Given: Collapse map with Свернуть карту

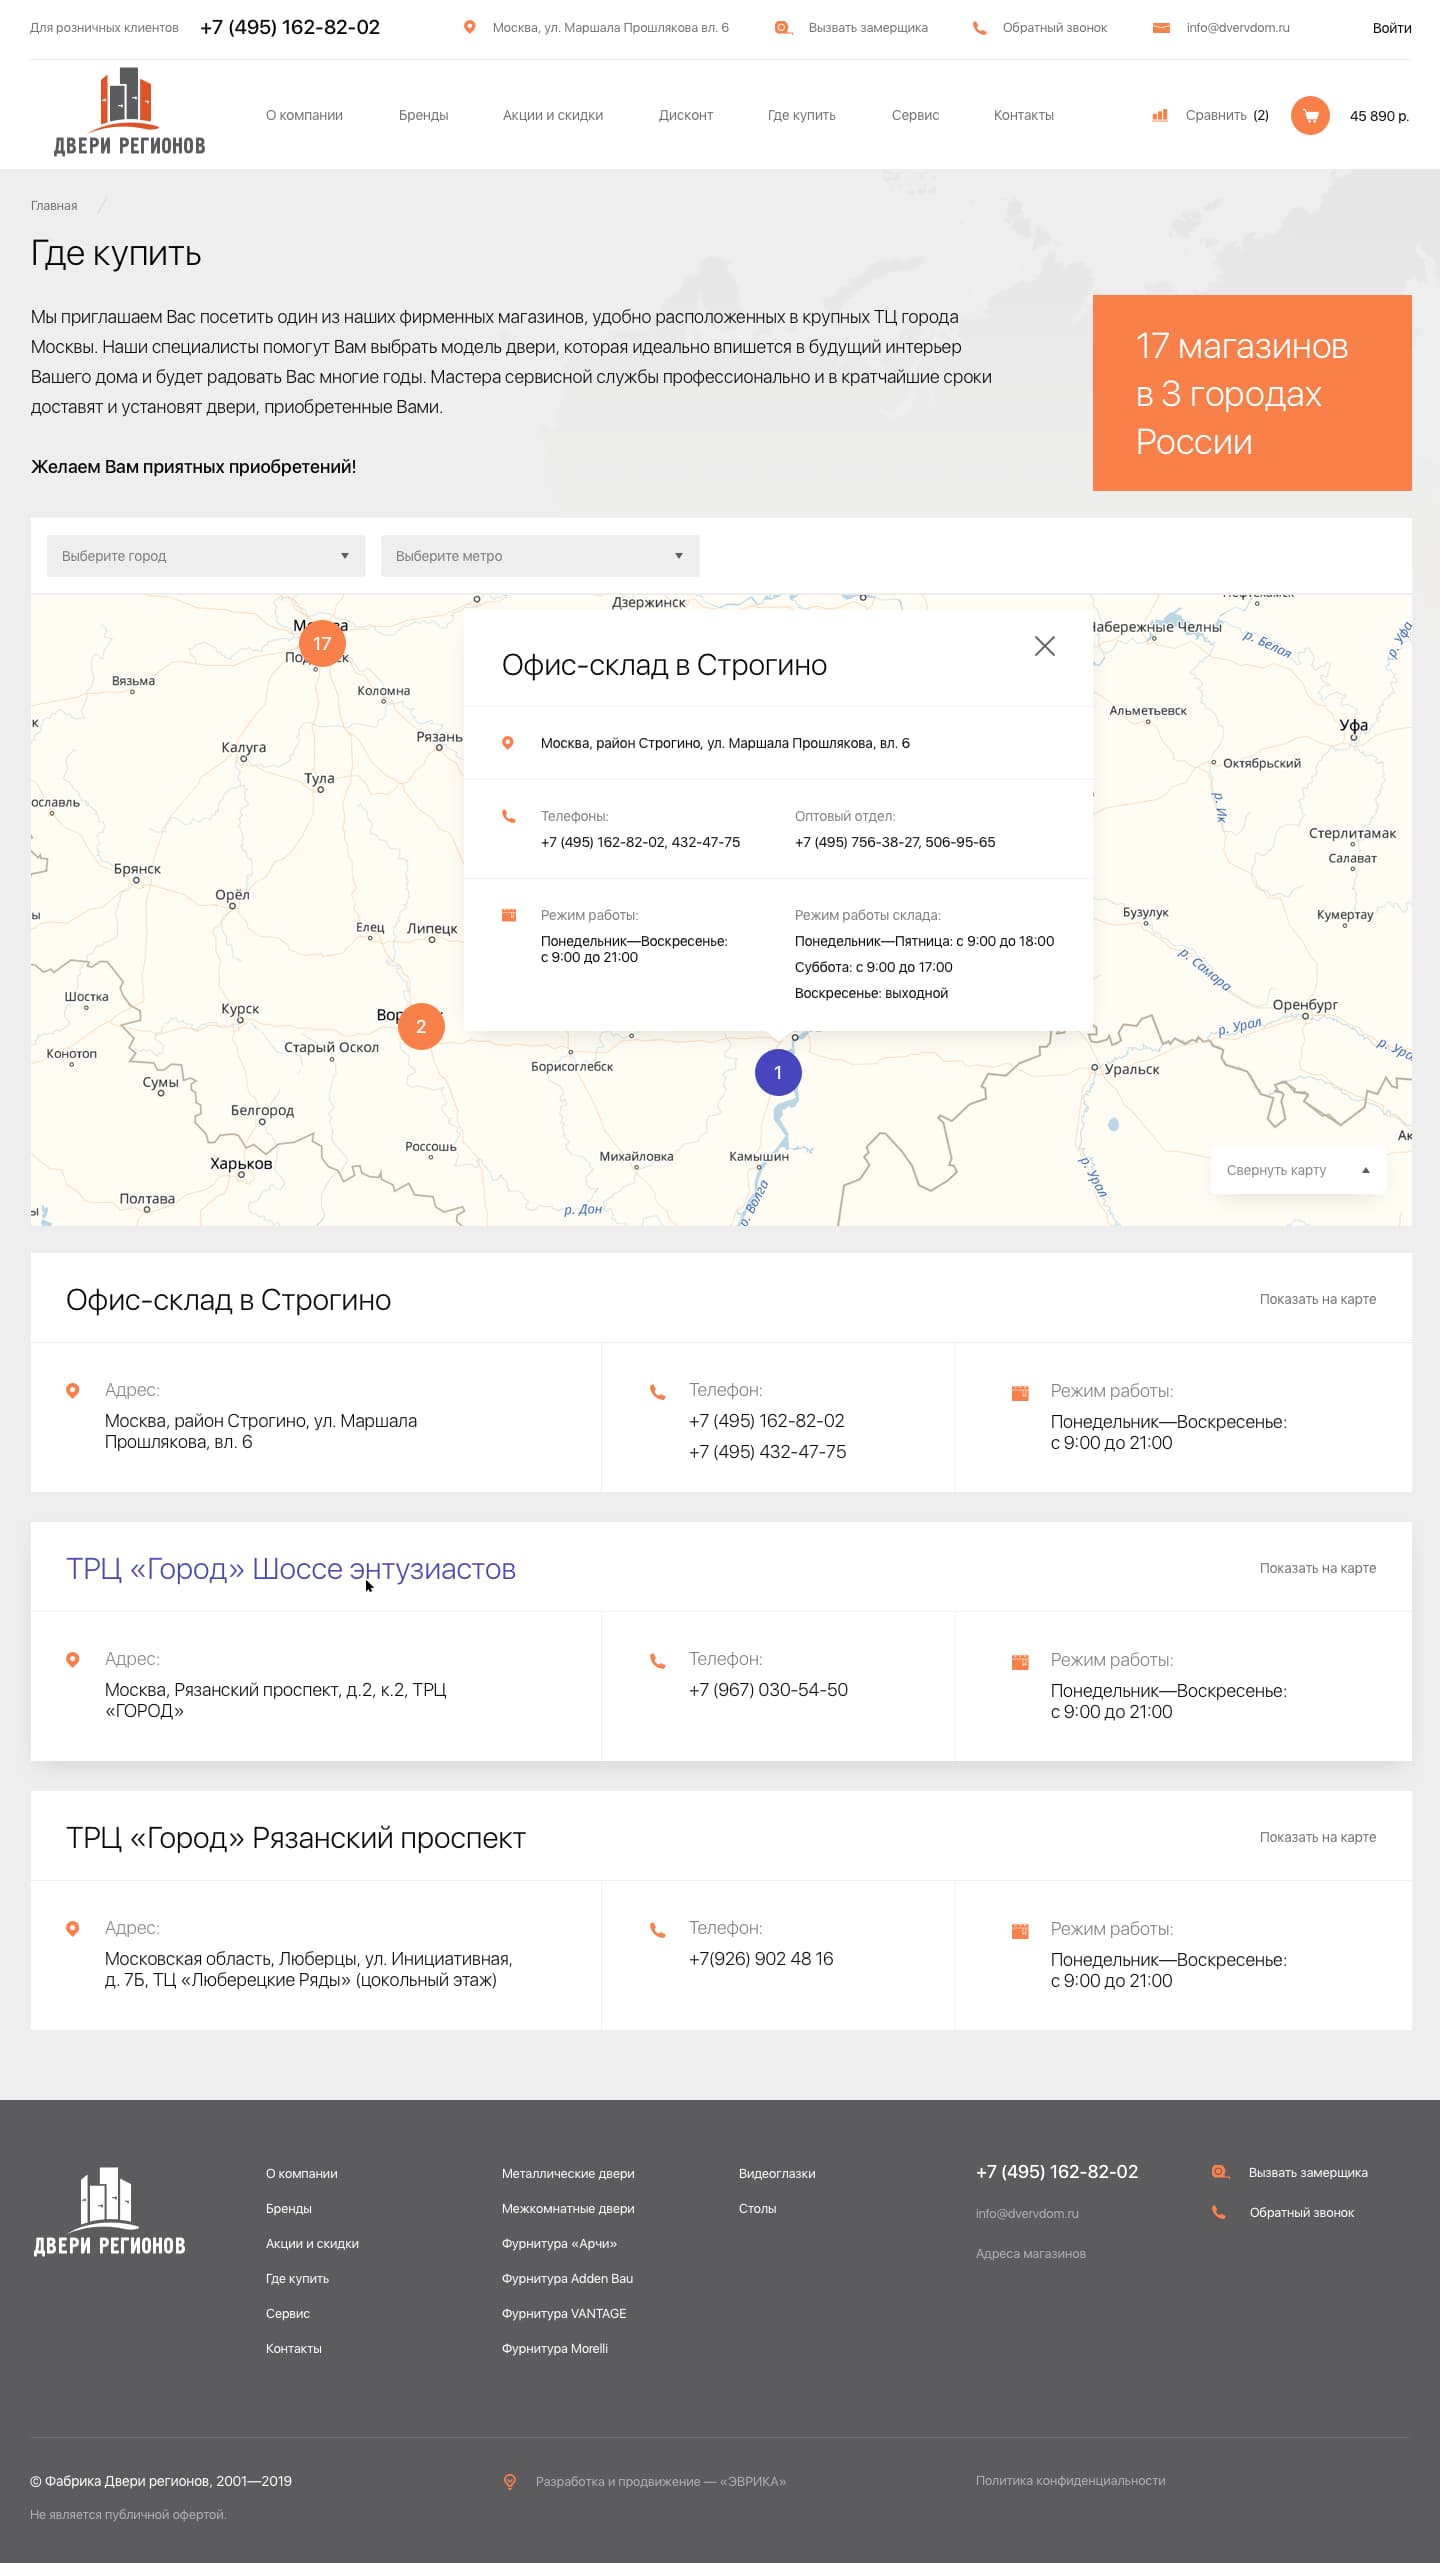Looking at the screenshot, I should [1297, 1170].
